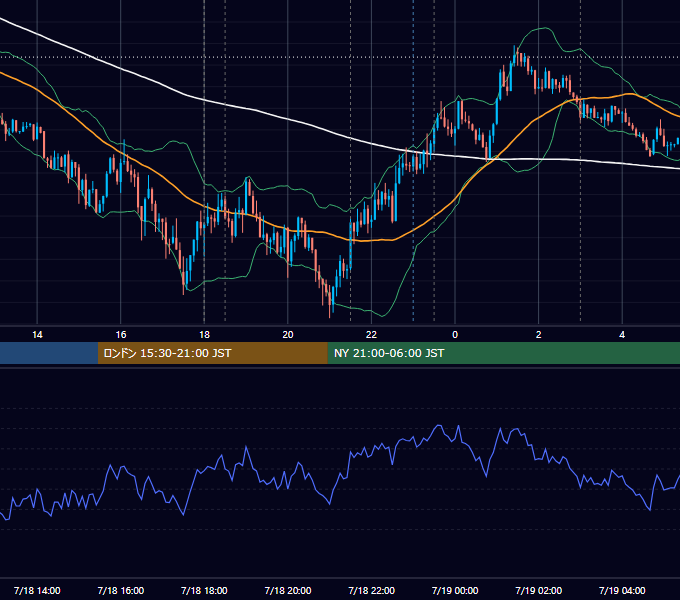This screenshot has width=680, height=600.
Task: Click the 7/18 16:00 time label
Action: pyautogui.click(x=121, y=590)
